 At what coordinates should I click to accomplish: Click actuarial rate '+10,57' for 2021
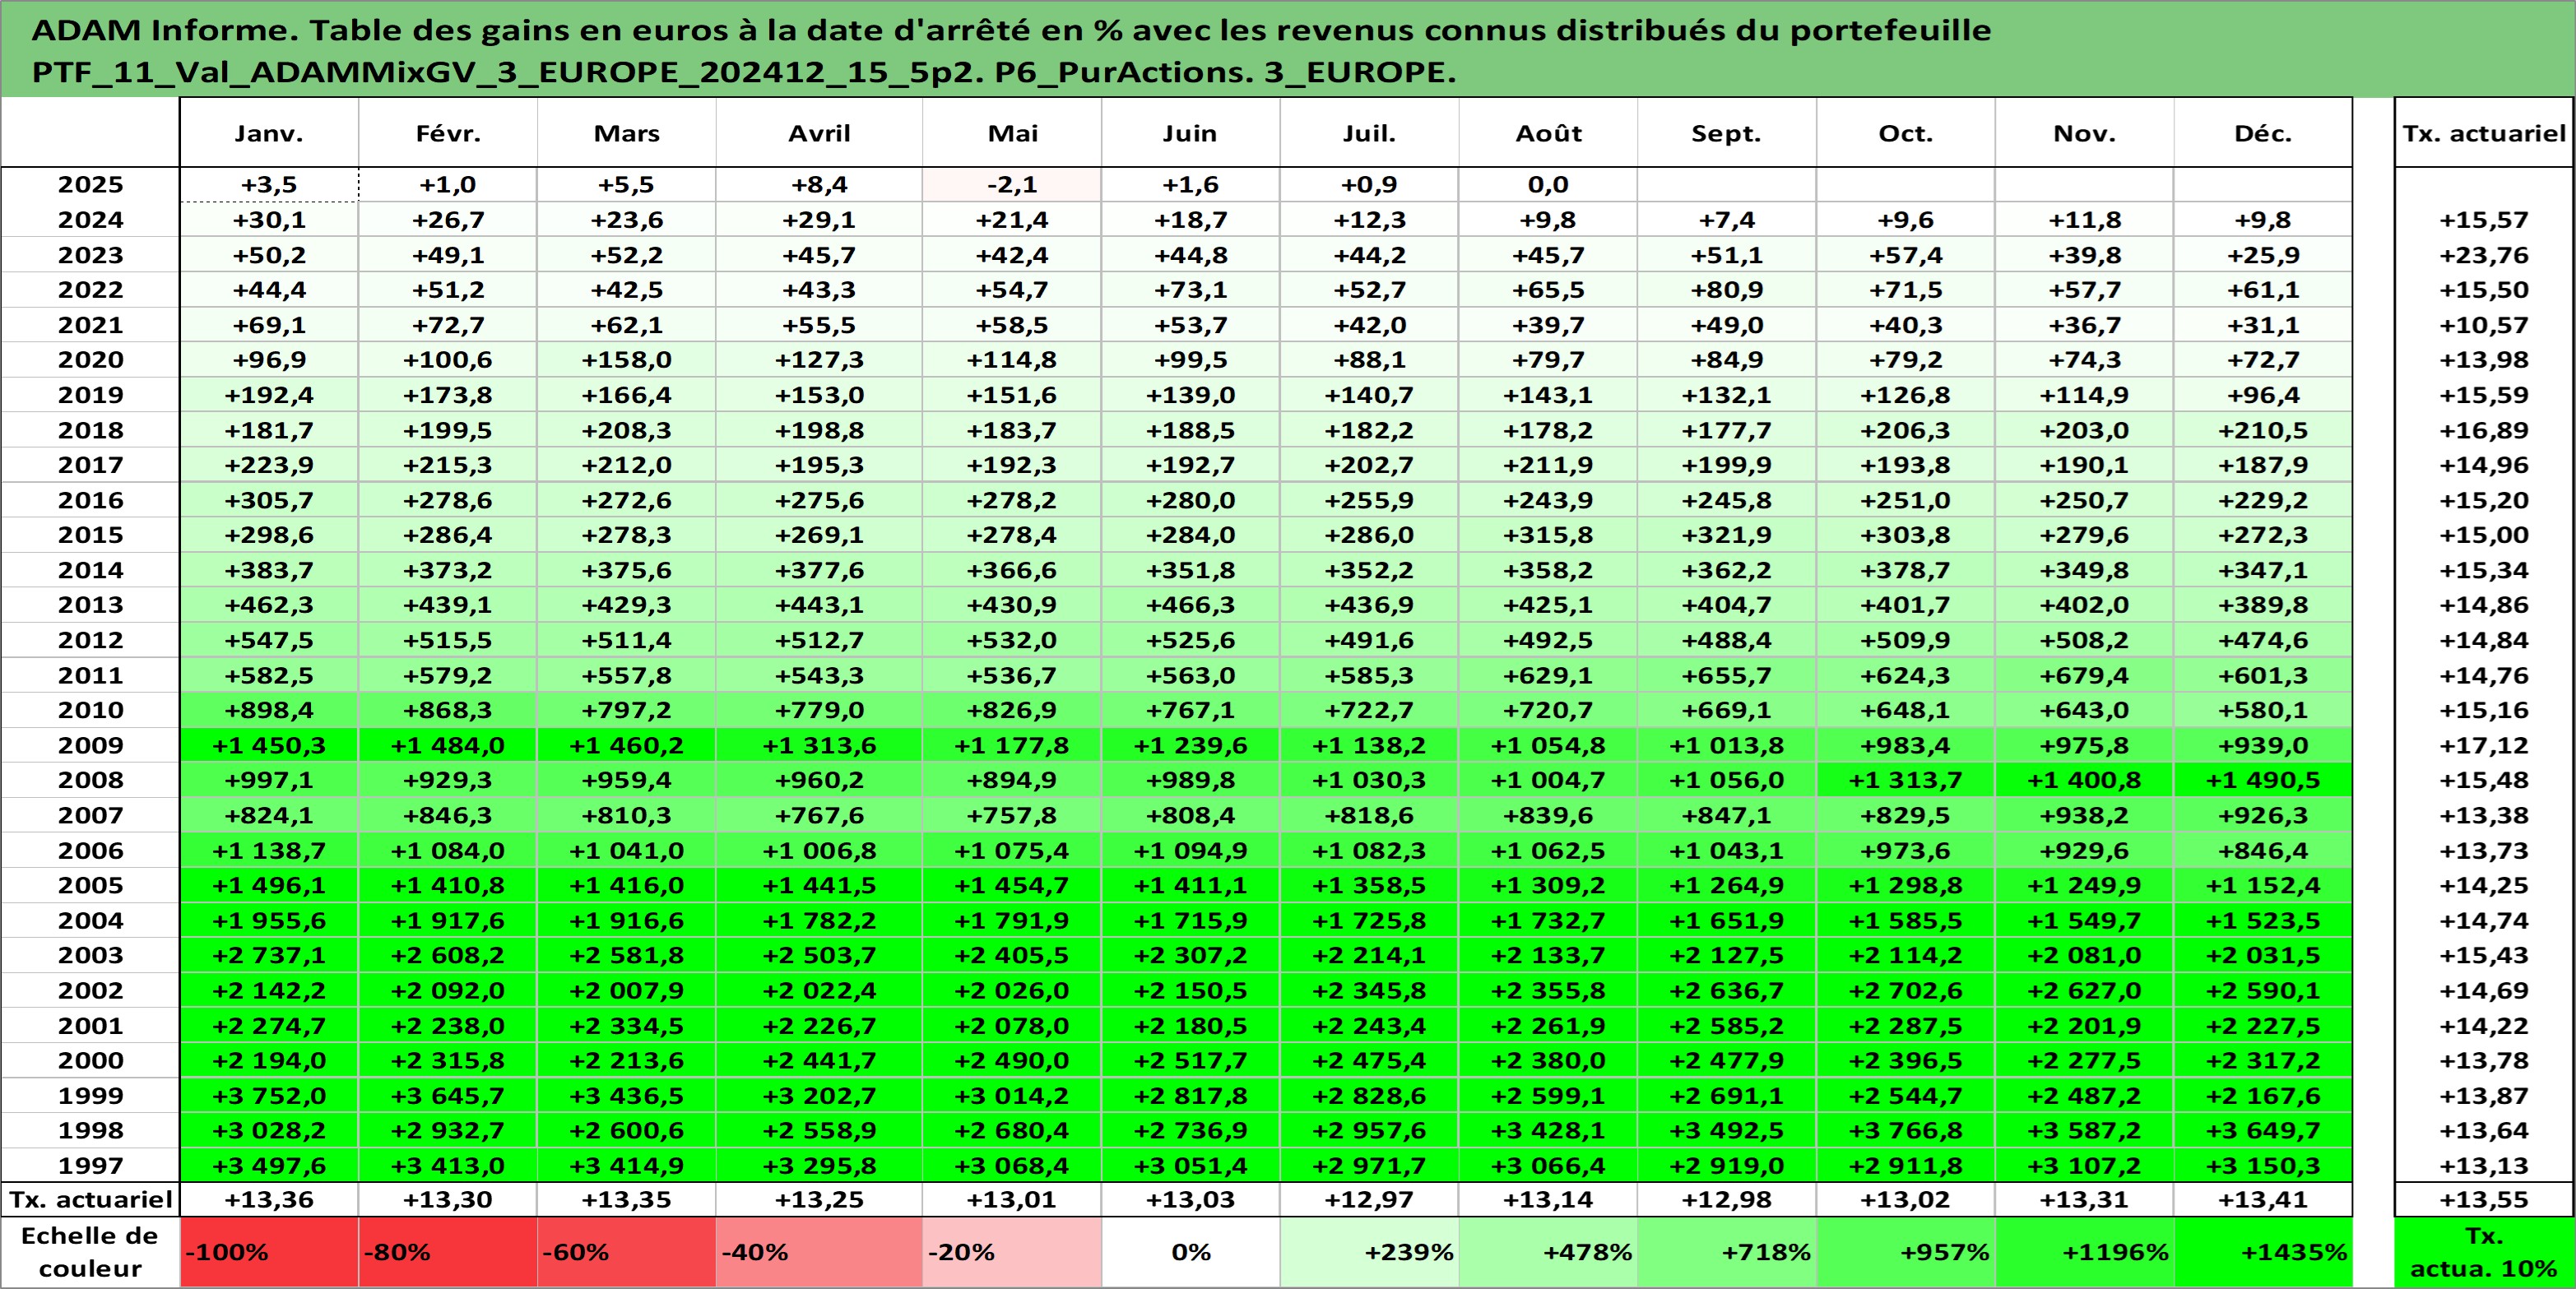coord(2484,325)
